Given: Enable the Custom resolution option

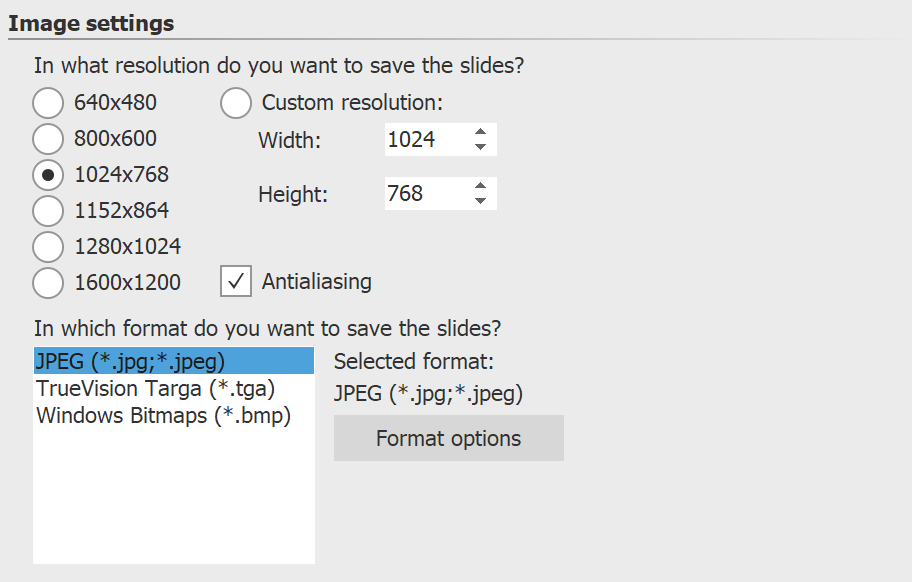Looking at the screenshot, I should click(236, 103).
